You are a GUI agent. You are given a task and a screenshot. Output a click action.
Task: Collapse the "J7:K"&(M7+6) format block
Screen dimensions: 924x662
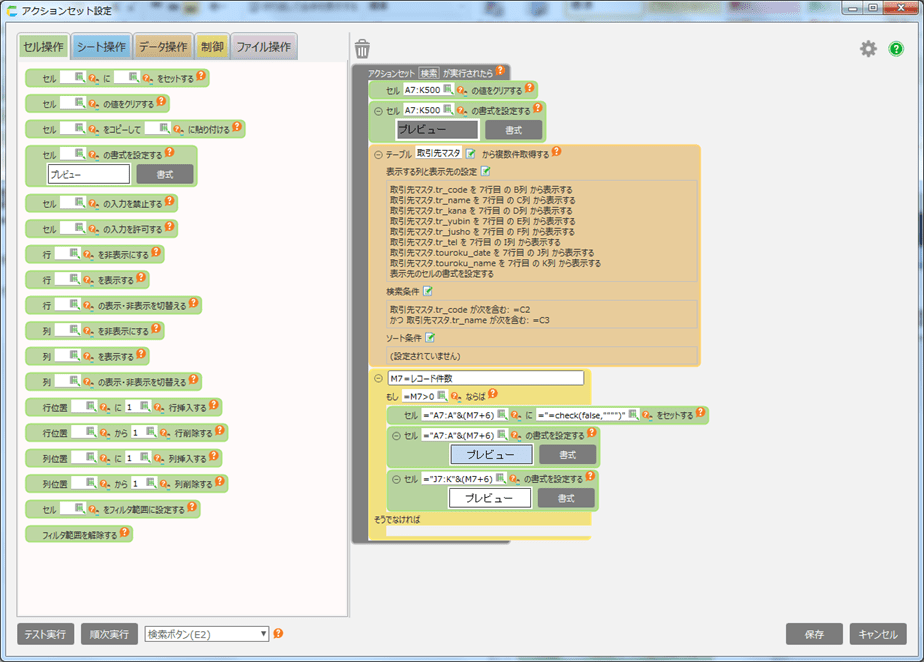click(396, 479)
